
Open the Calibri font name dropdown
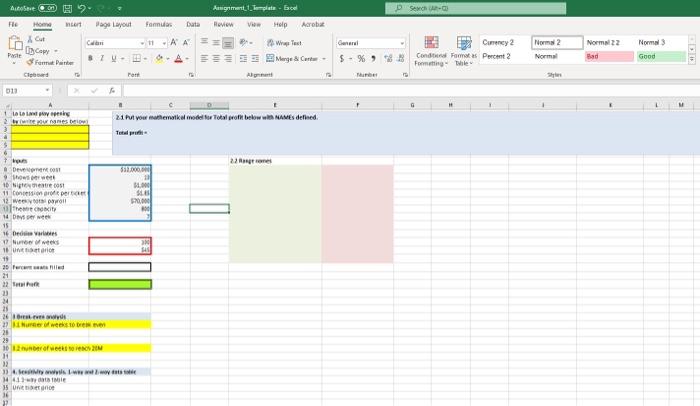[142, 43]
